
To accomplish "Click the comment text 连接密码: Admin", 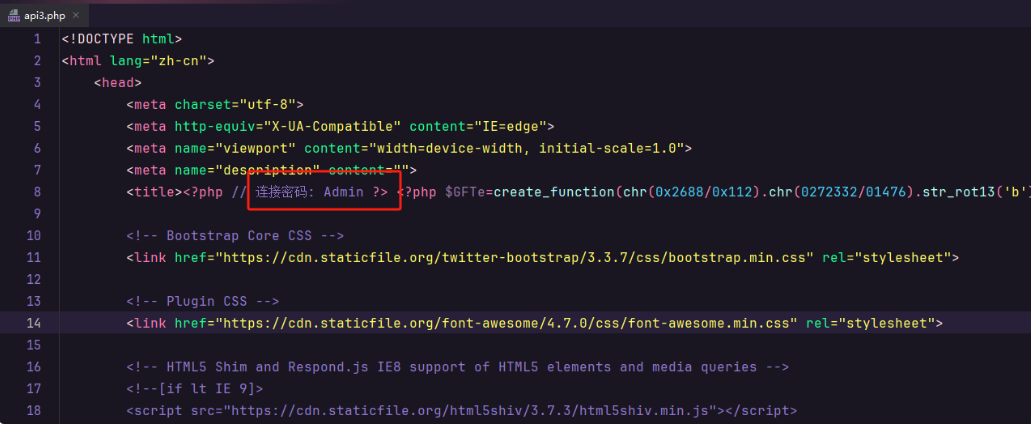I will pyautogui.click(x=309, y=192).
